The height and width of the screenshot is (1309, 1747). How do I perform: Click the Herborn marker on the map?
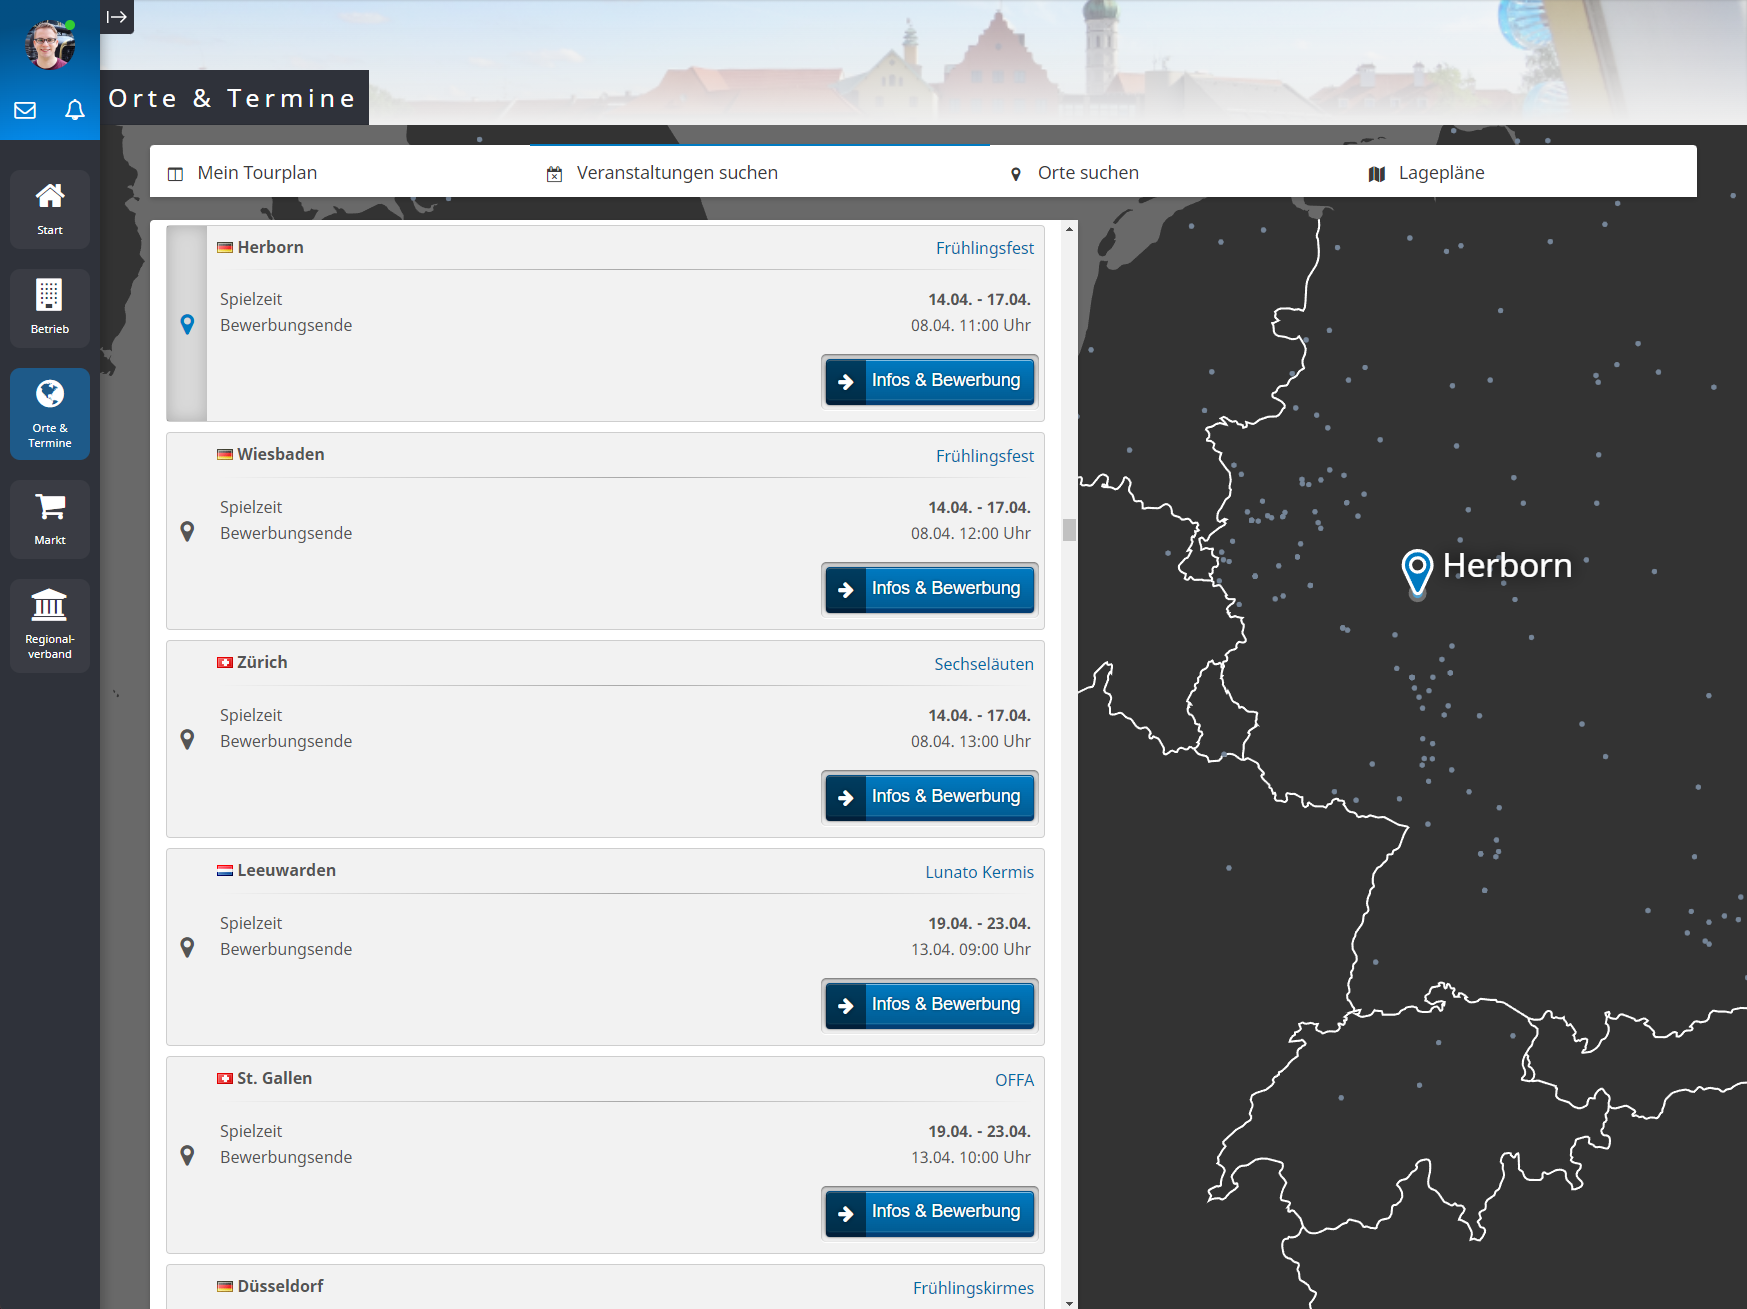pos(1417,572)
